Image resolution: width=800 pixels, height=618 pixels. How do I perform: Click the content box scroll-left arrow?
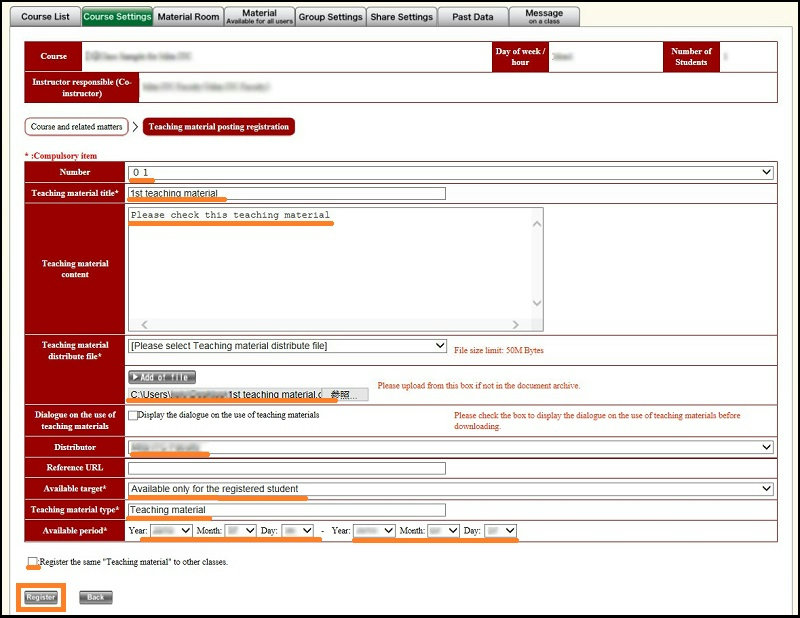point(142,324)
